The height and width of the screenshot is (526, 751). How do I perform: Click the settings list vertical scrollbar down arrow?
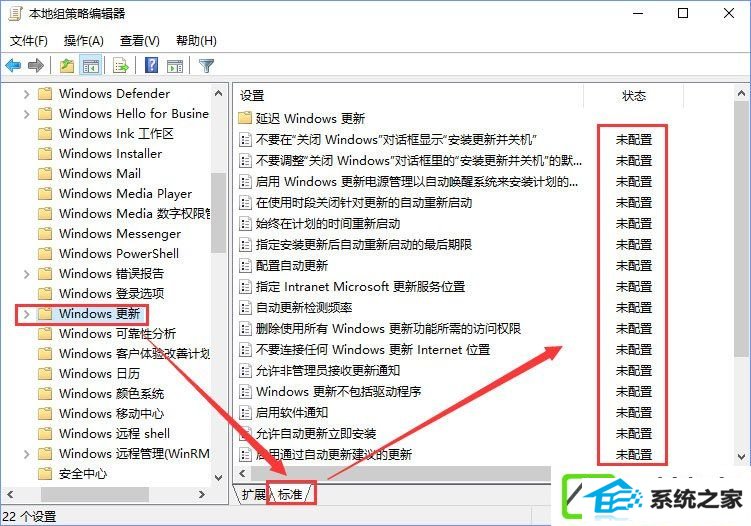coord(741,457)
